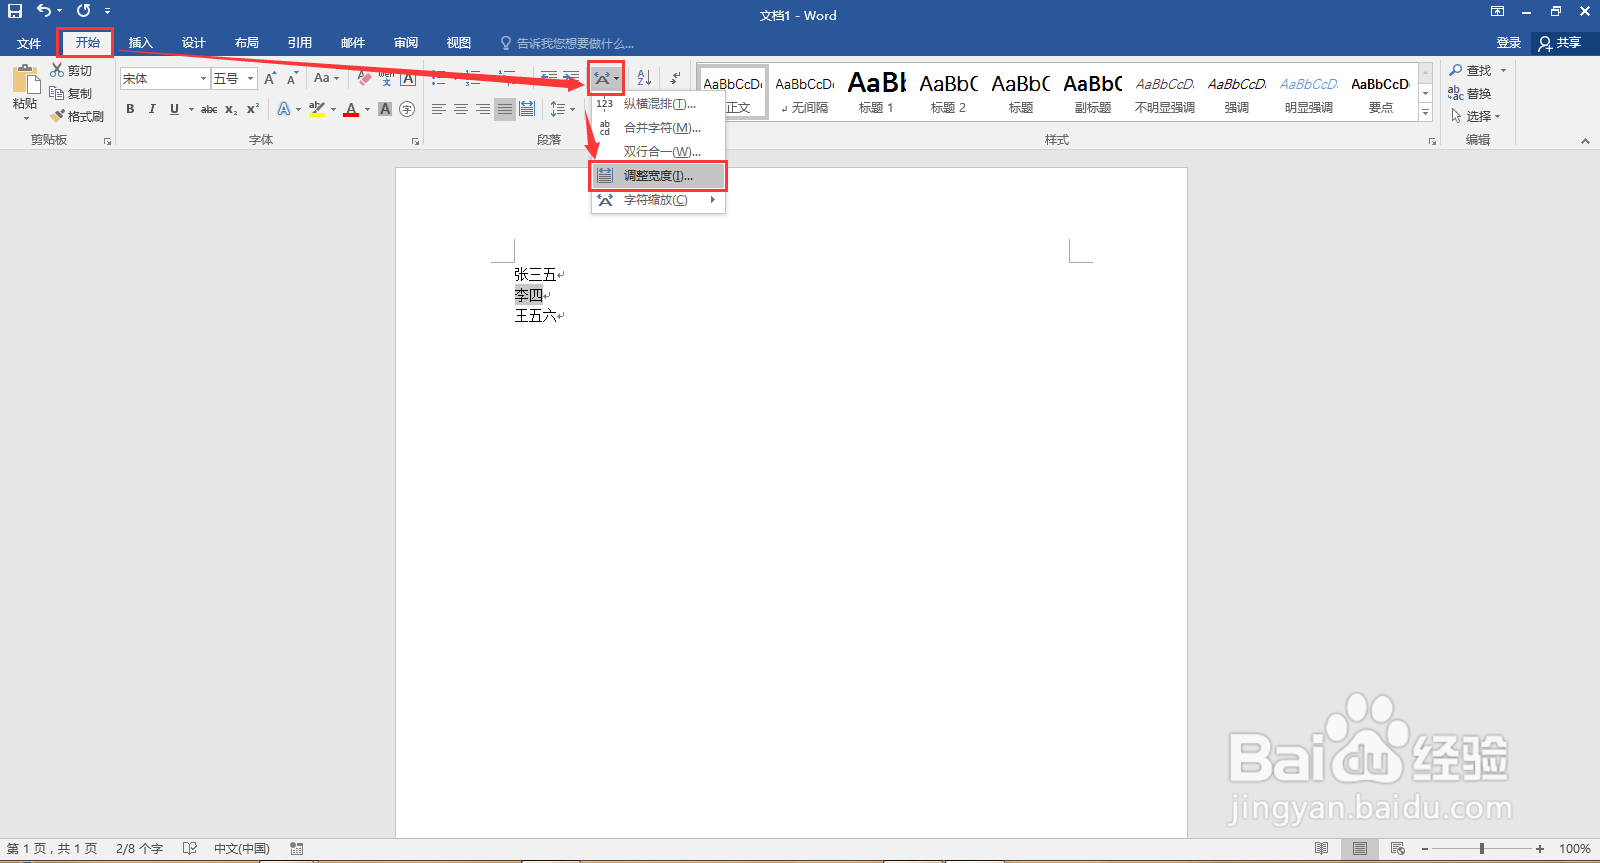Toggle character shading icon
1600x863 pixels.
pos(385,109)
